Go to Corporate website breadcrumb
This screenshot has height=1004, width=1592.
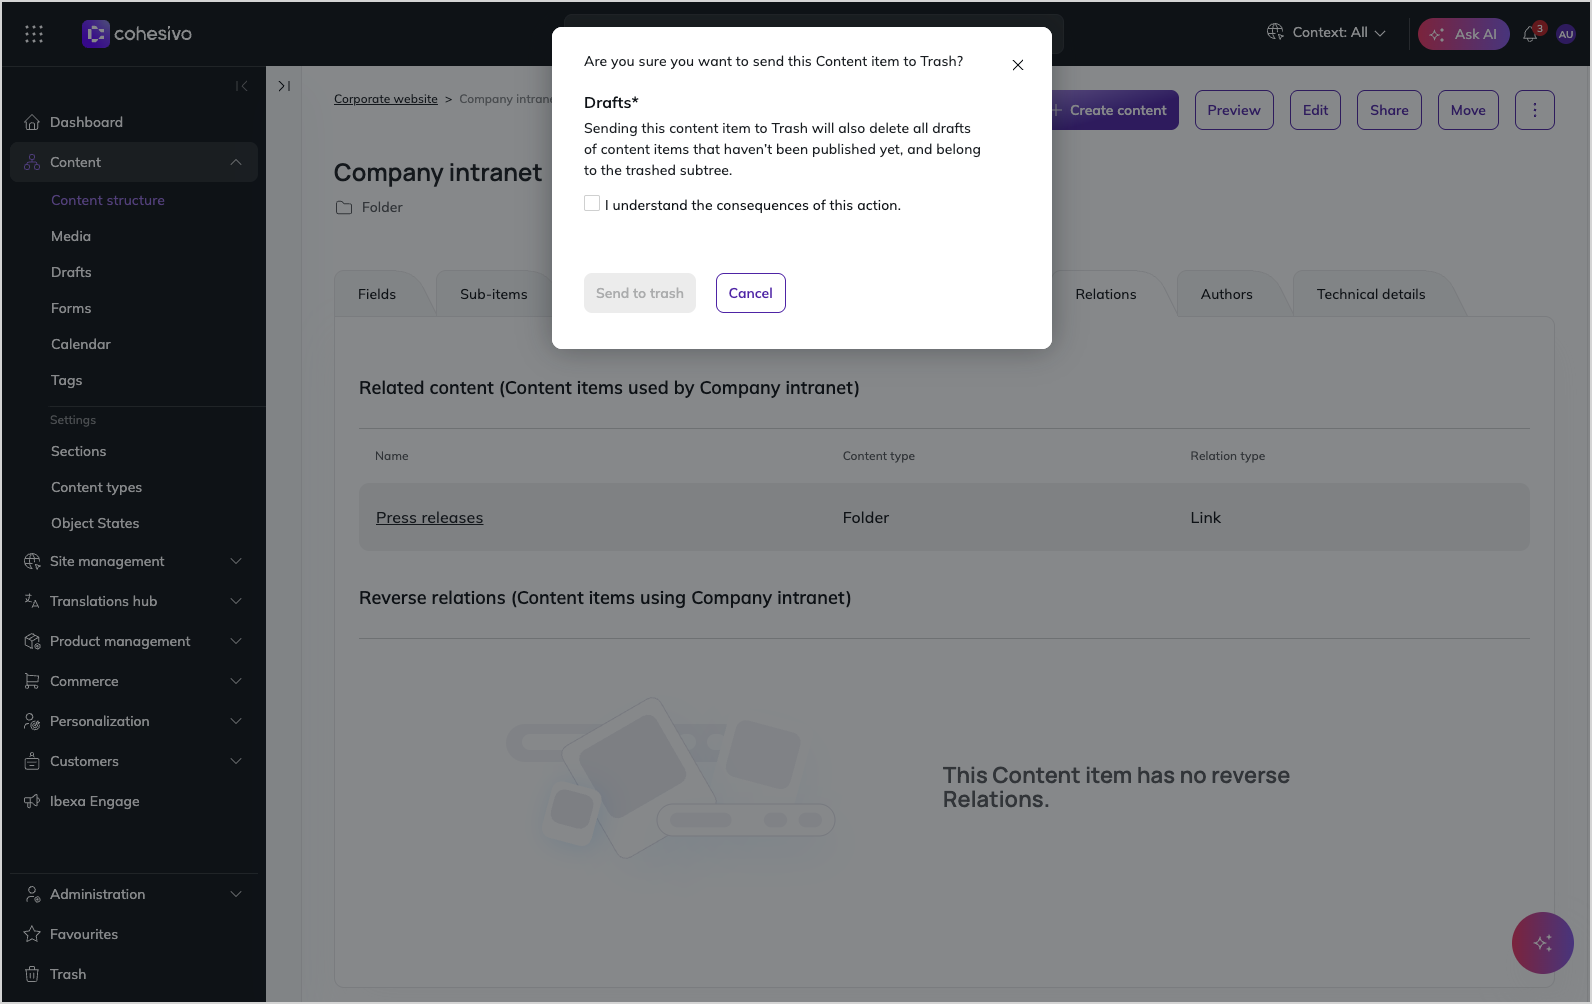[386, 99]
